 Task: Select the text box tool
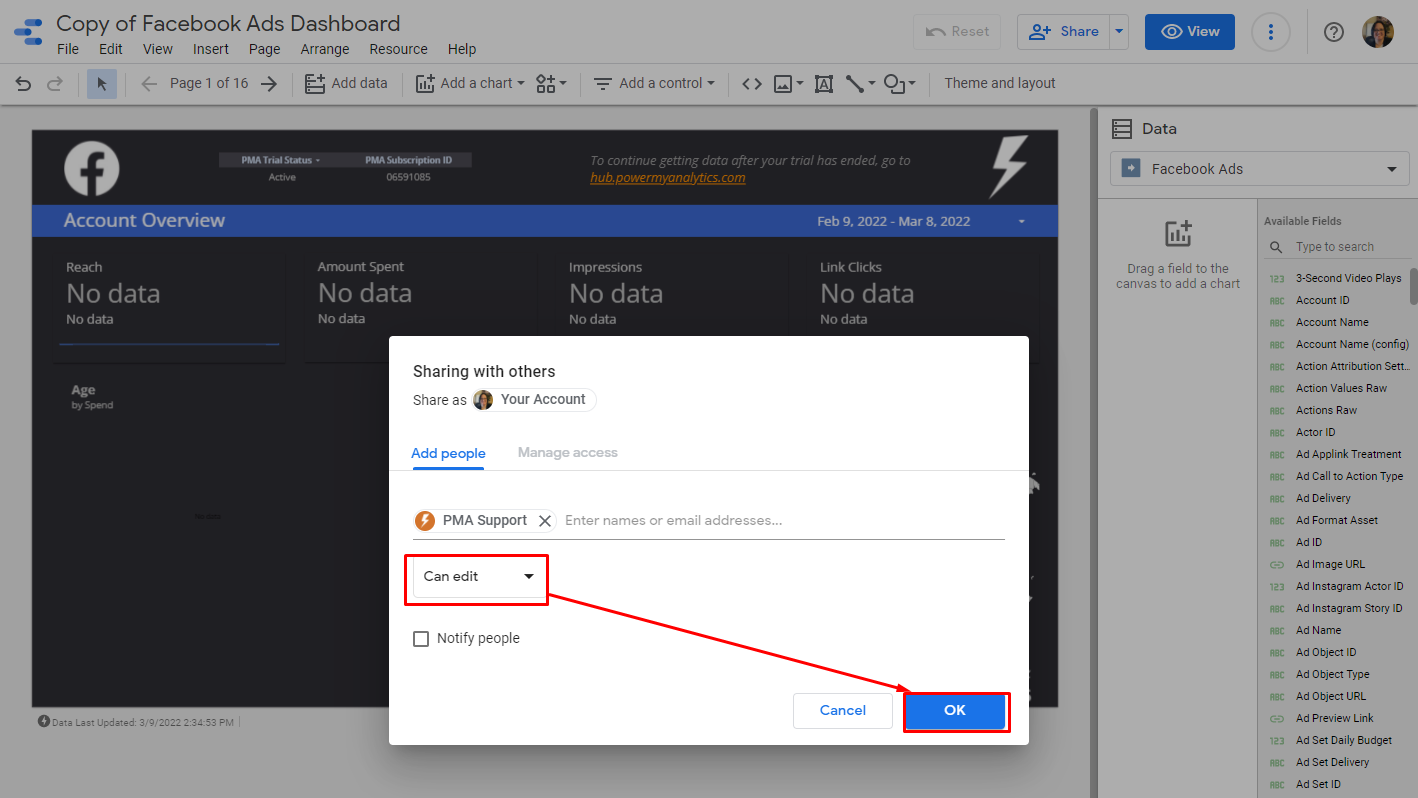point(823,83)
